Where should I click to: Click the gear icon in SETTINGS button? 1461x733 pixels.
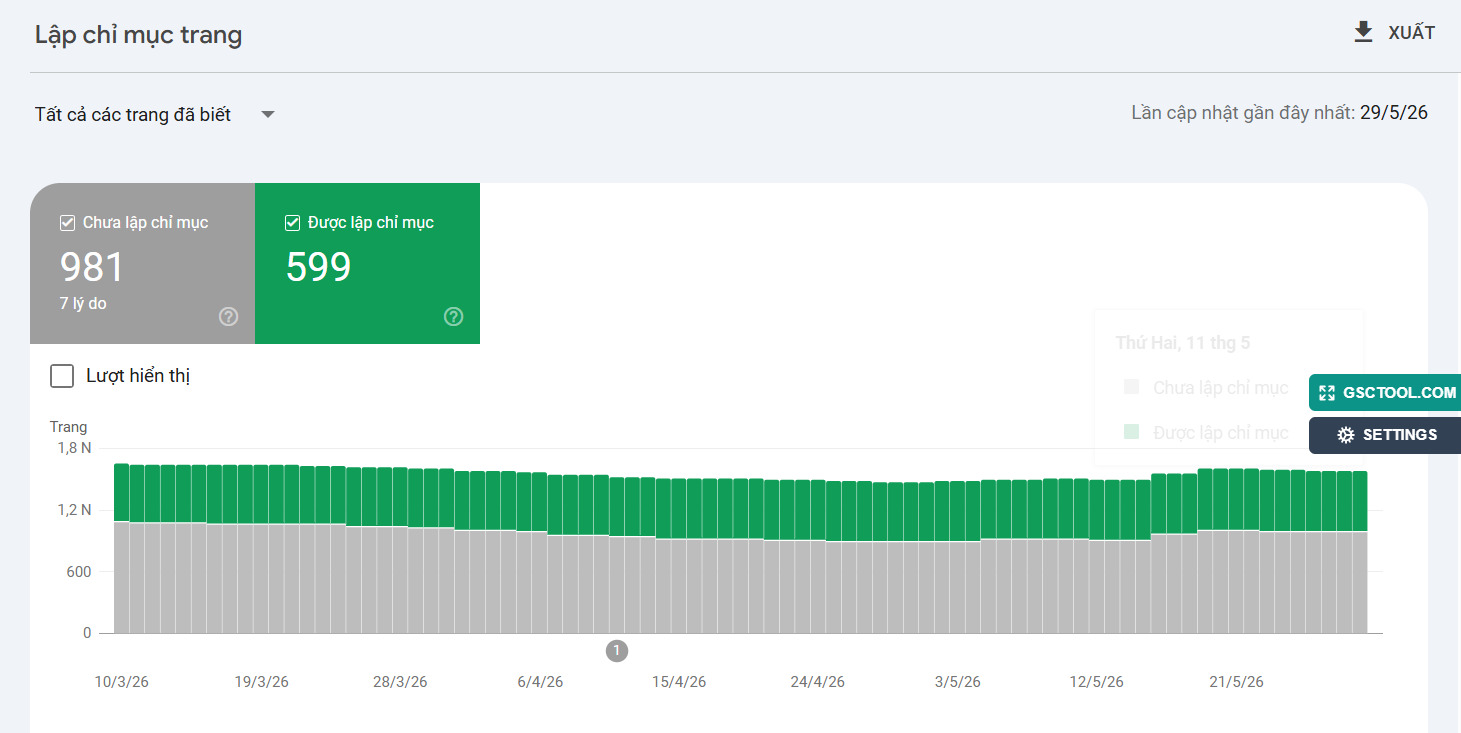(x=1346, y=435)
